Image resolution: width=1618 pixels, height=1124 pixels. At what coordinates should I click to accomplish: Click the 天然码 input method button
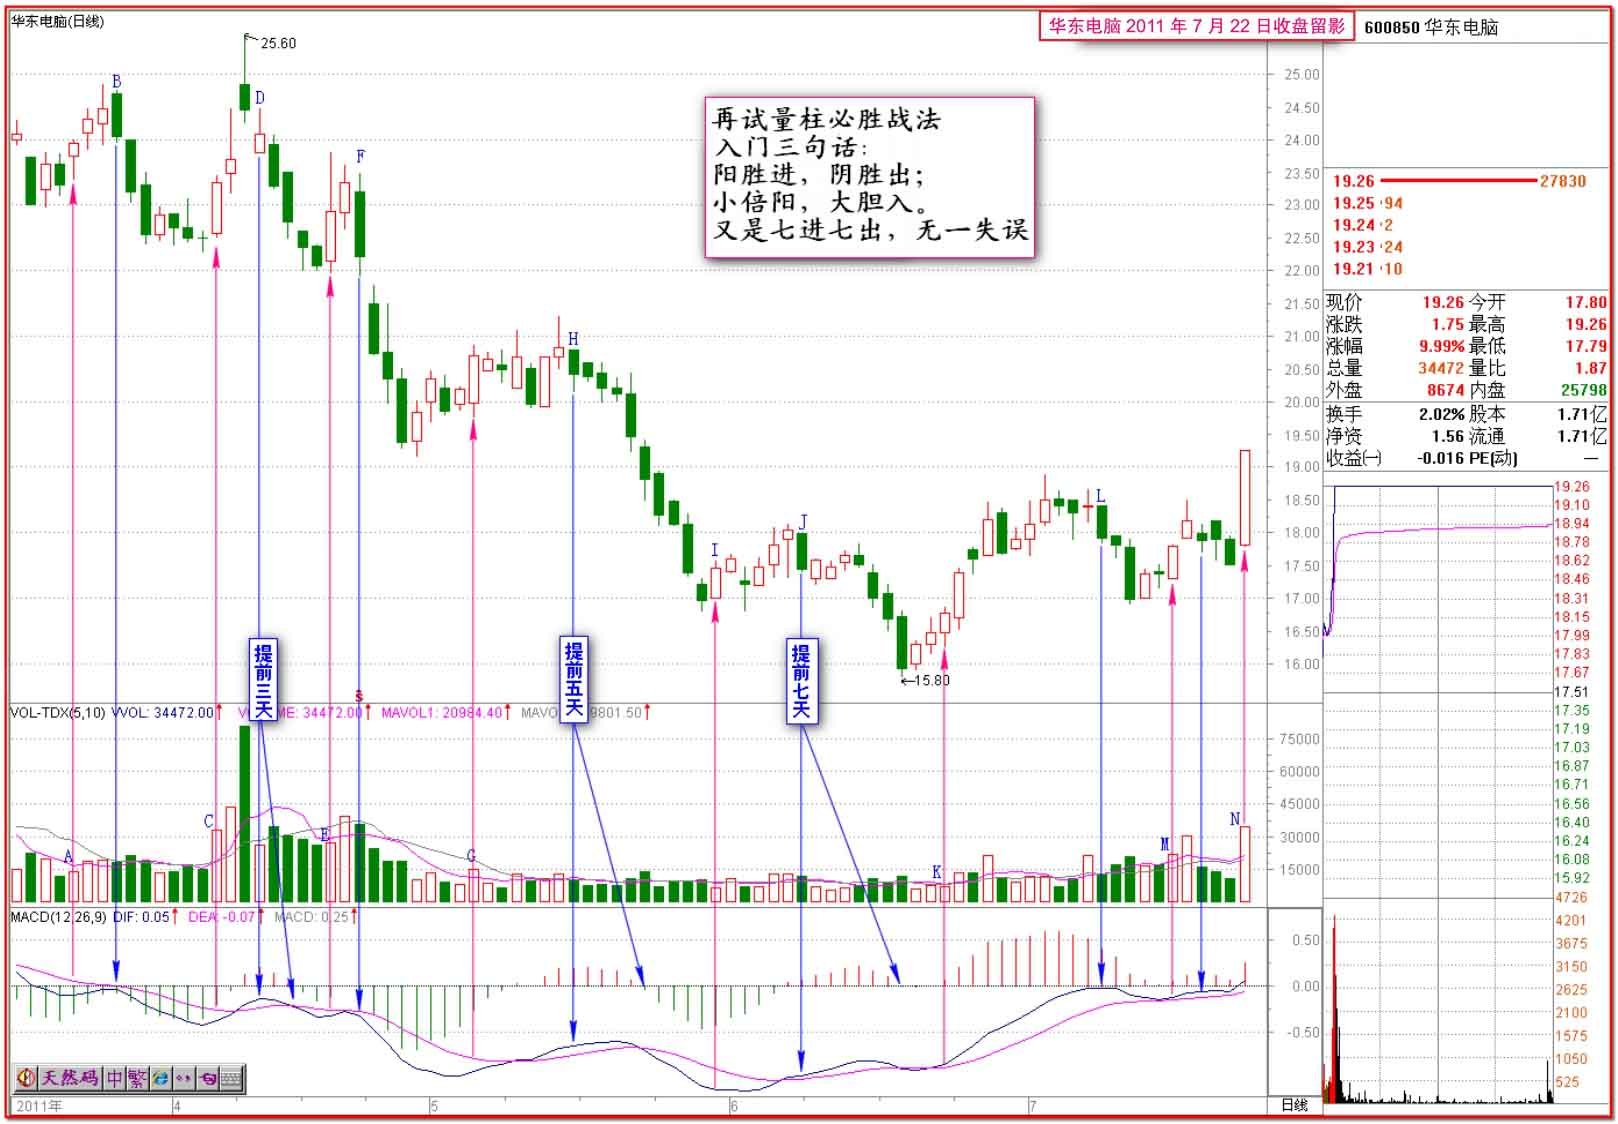[x=71, y=1078]
